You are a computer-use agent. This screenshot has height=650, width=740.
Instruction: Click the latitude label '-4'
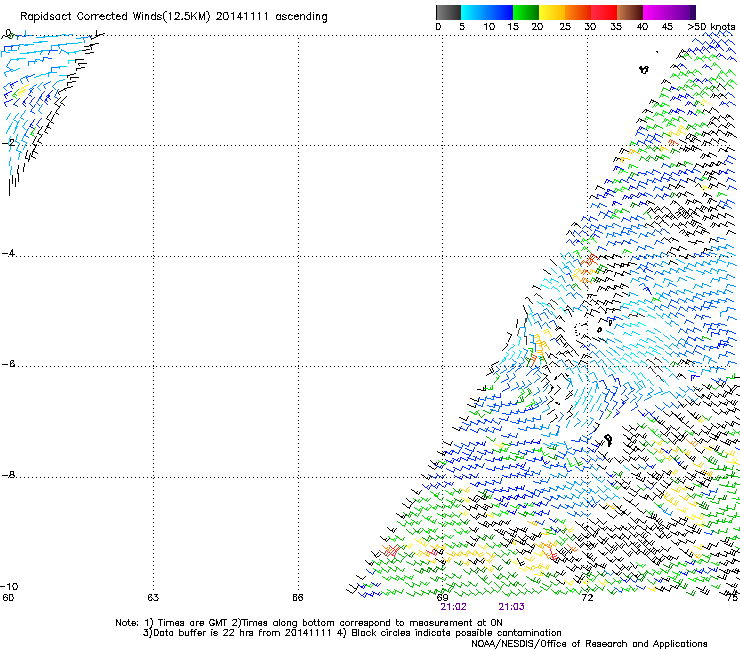pyautogui.click(x=8, y=253)
